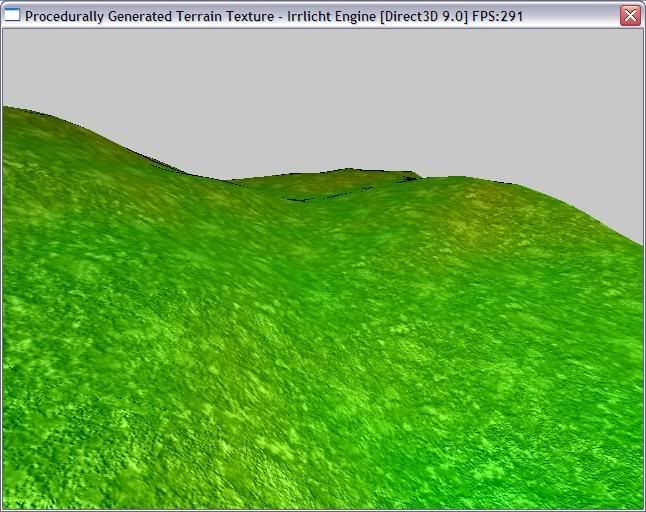
Task: Click the application icon in the title bar
Action: pos(13,15)
